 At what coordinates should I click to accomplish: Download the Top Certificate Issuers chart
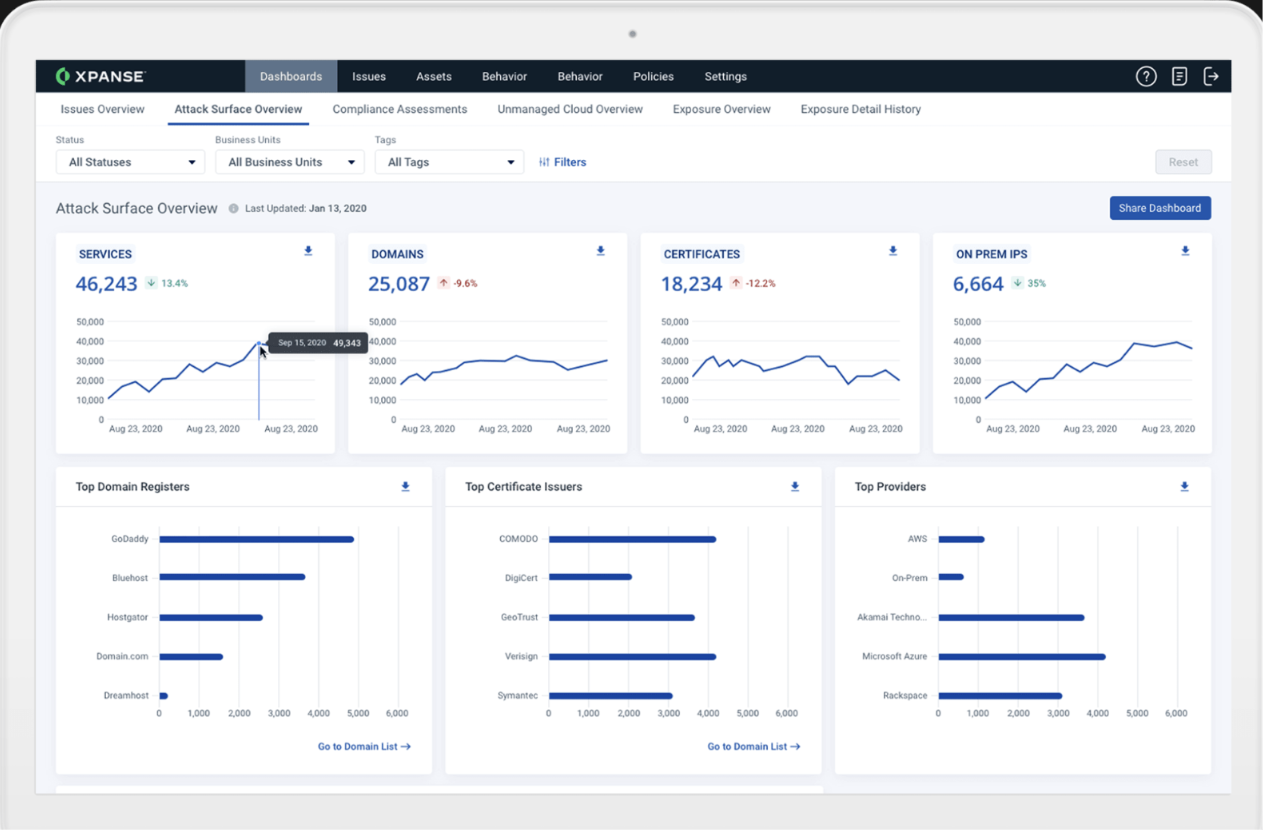point(795,487)
